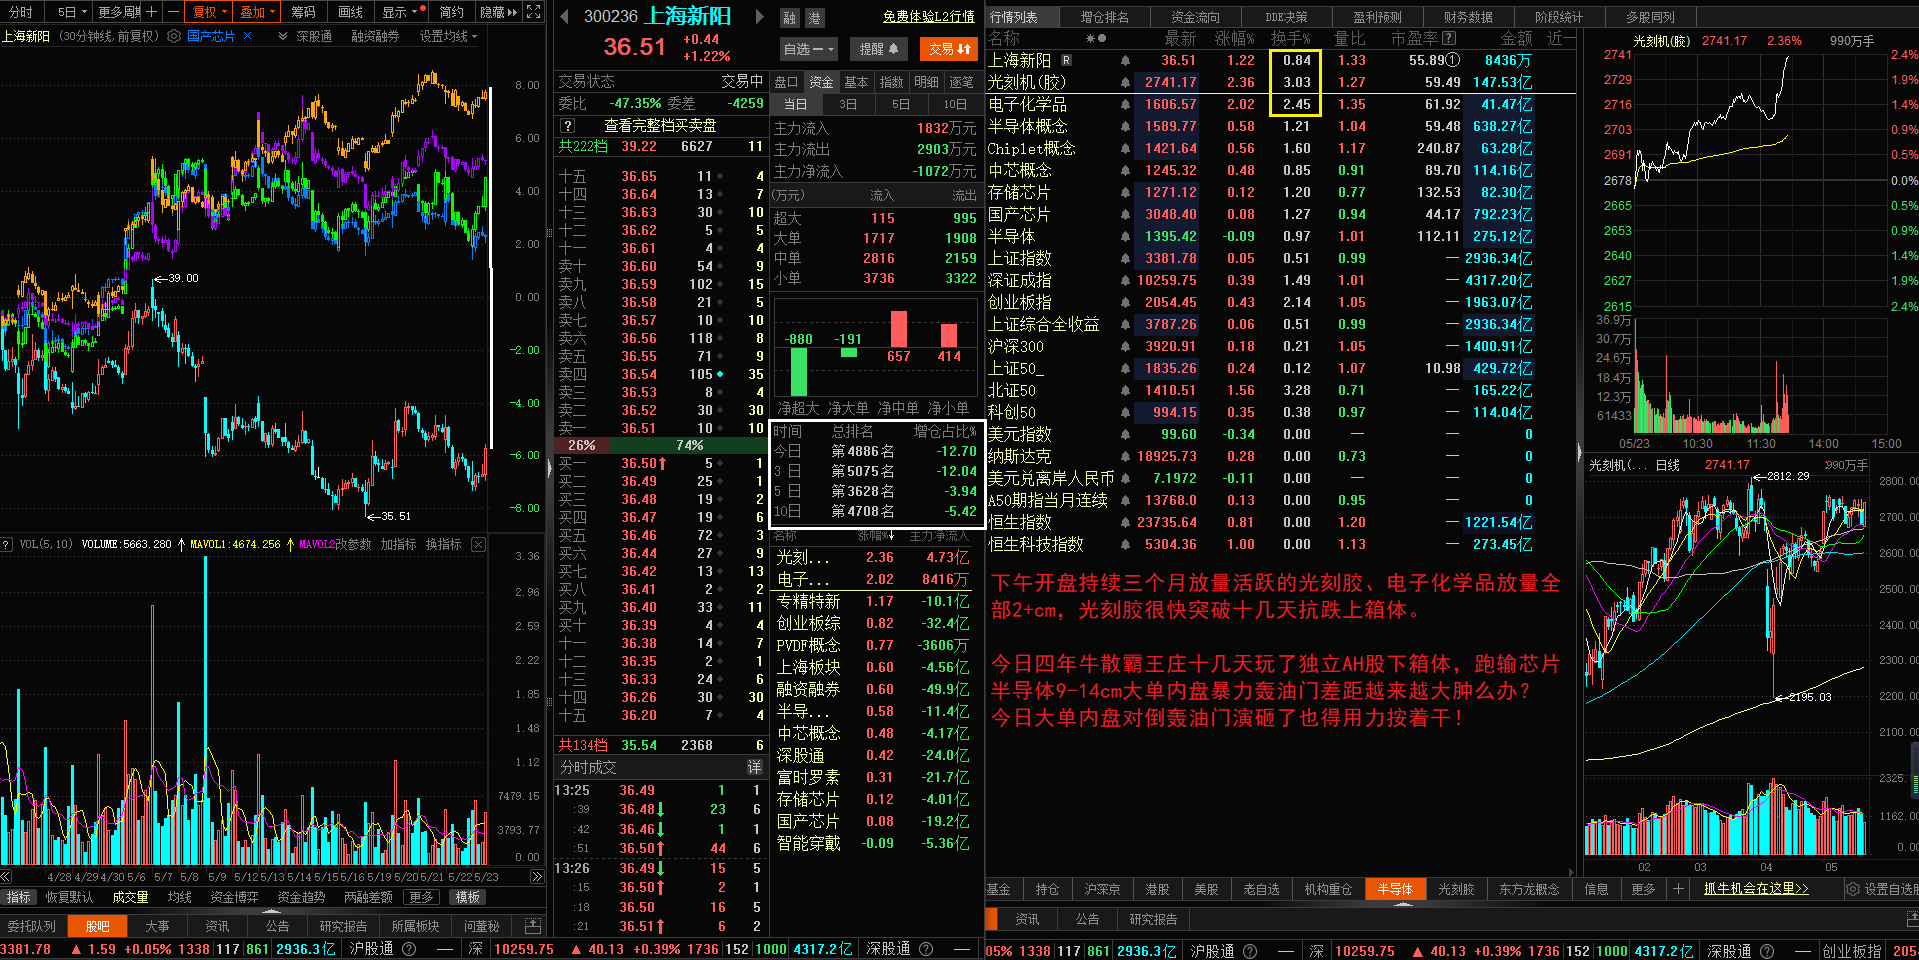Open the DDE决策 tab
Screen dimensions: 1919x960
click(1286, 17)
